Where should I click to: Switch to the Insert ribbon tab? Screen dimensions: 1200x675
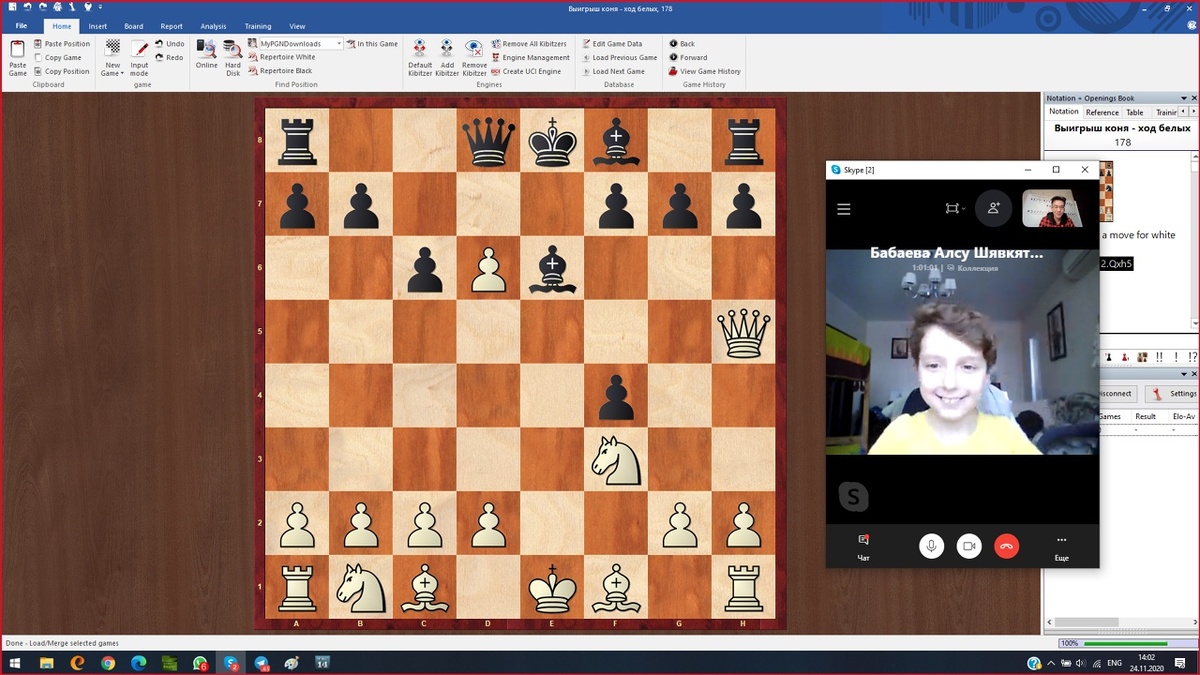[x=97, y=26]
